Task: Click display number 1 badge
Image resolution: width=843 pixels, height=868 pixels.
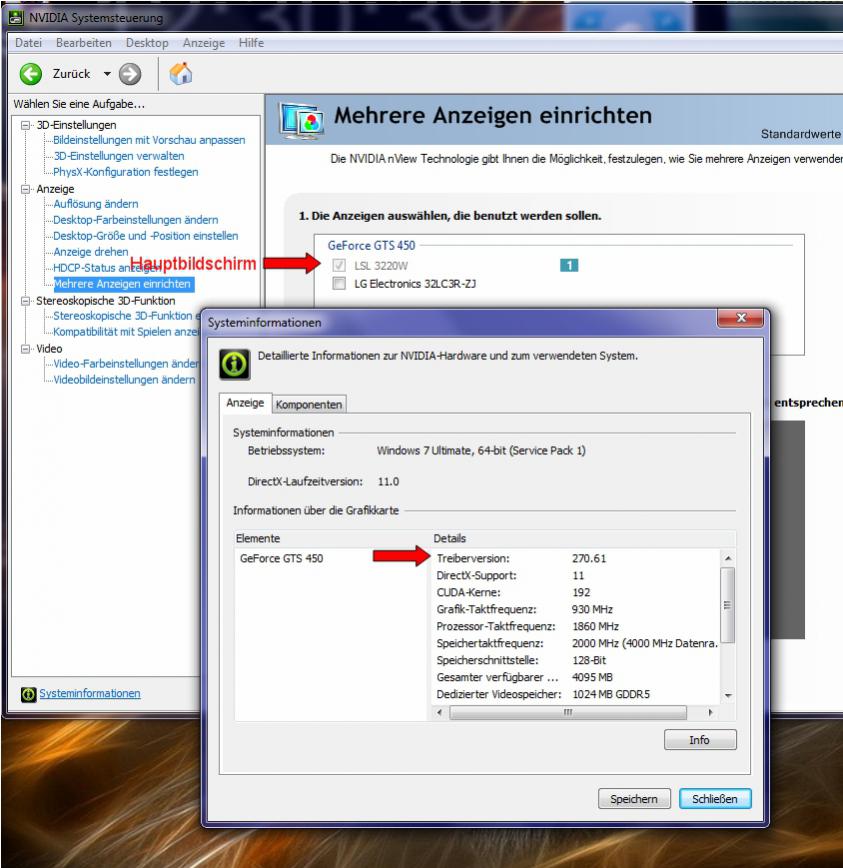Action: tap(569, 265)
